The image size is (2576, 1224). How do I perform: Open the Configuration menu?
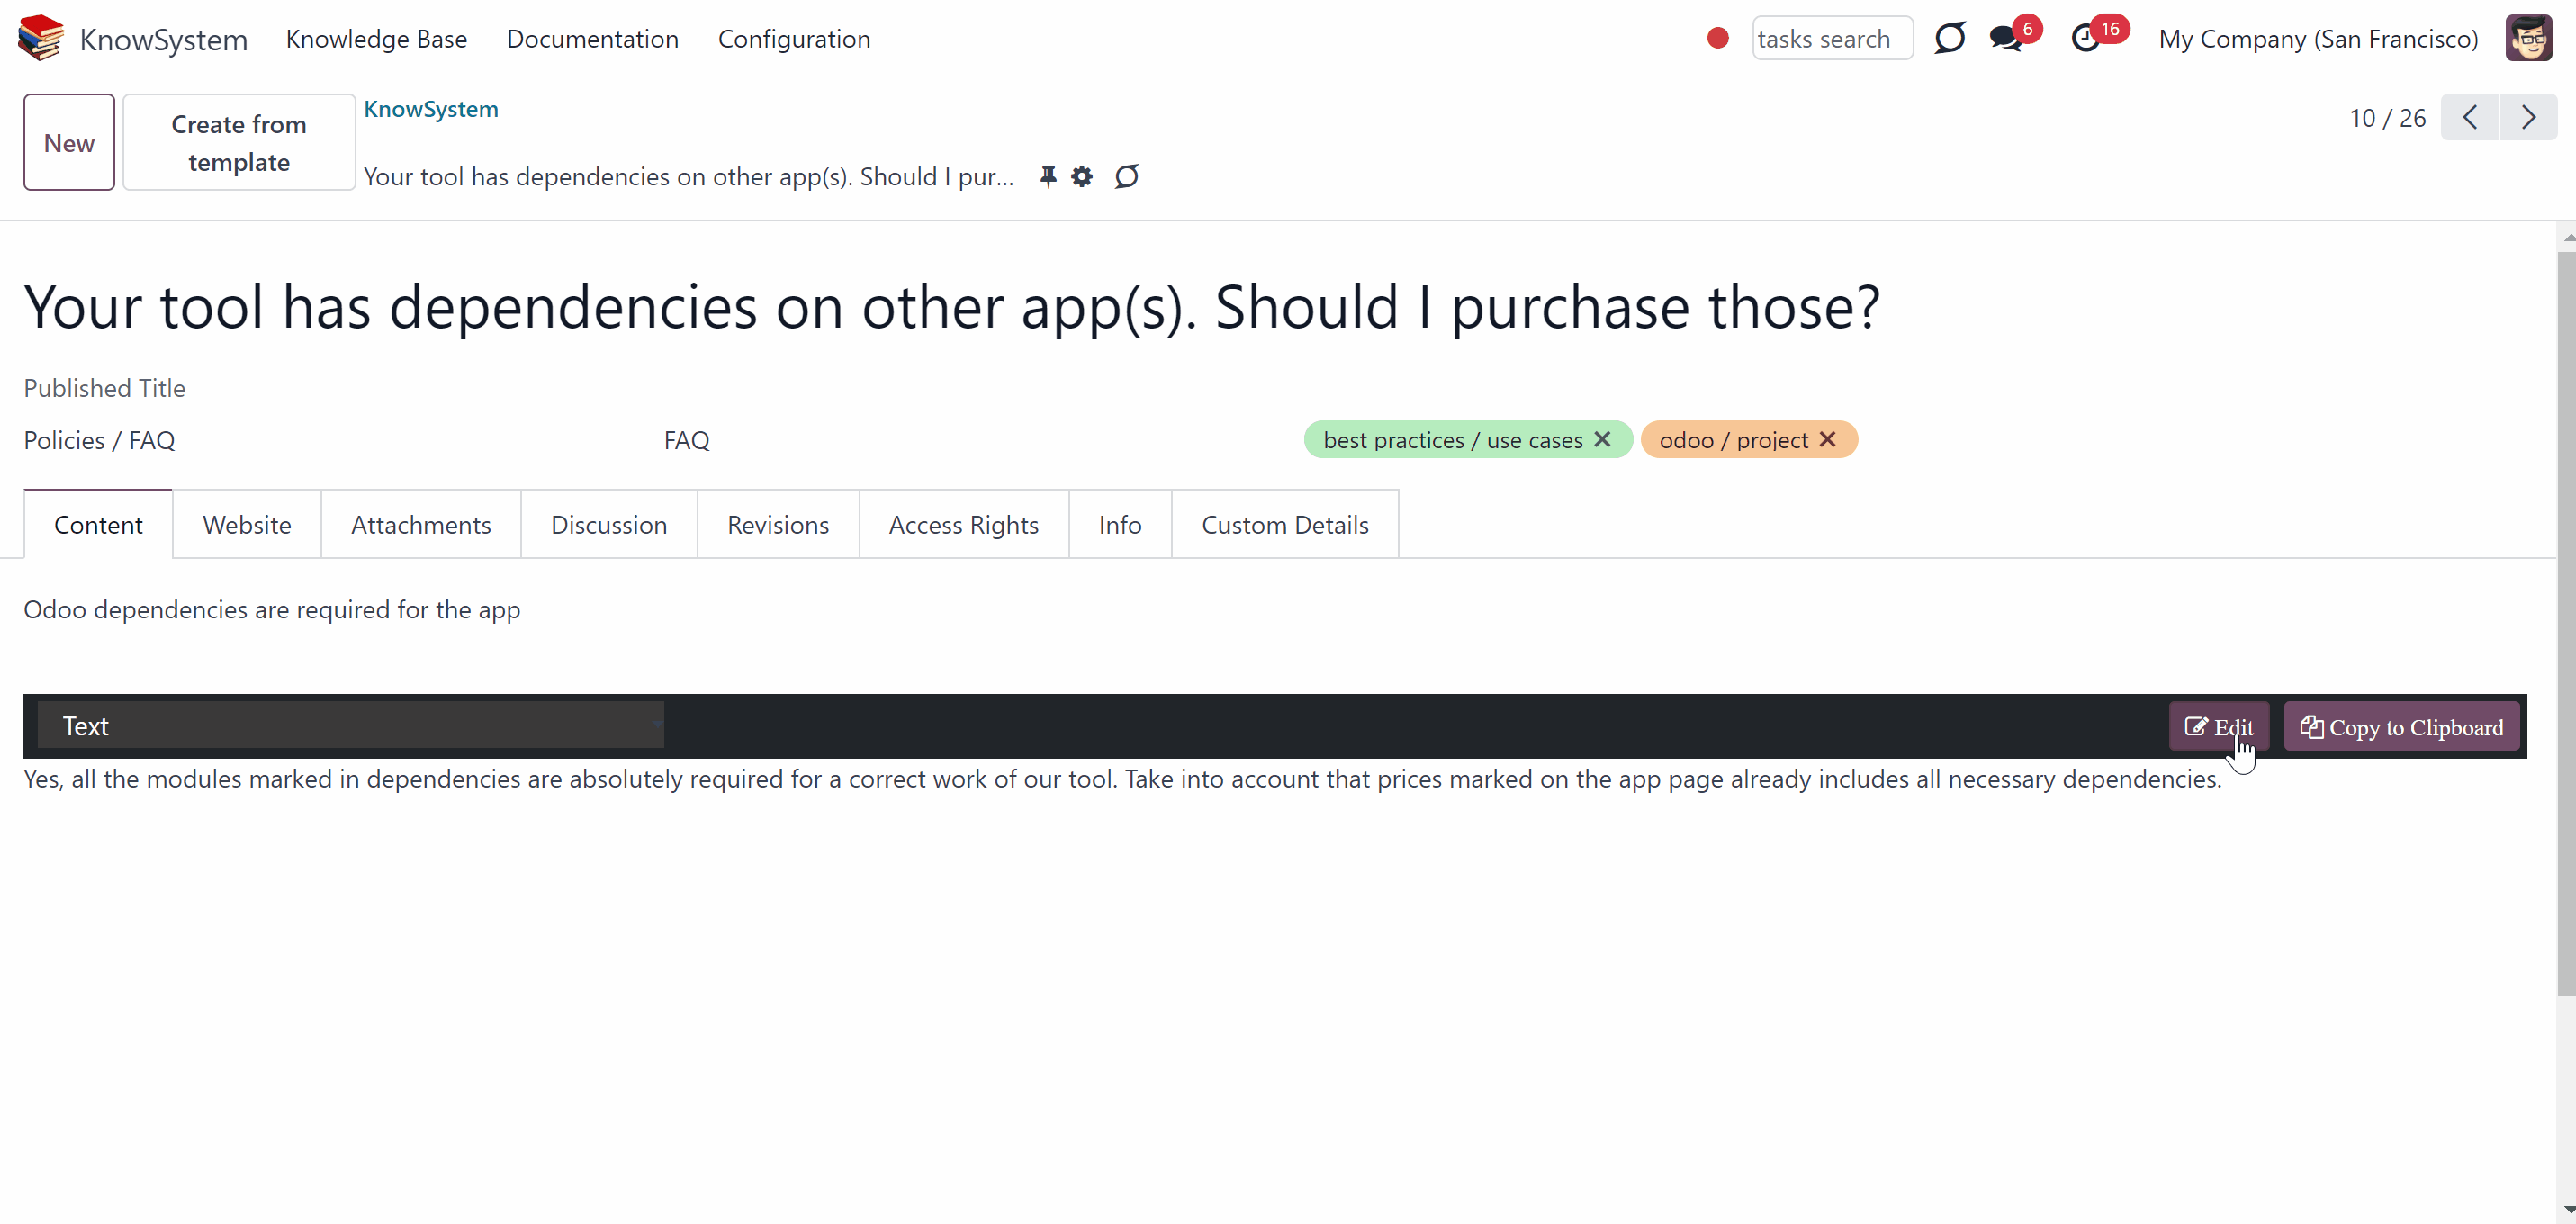(794, 38)
